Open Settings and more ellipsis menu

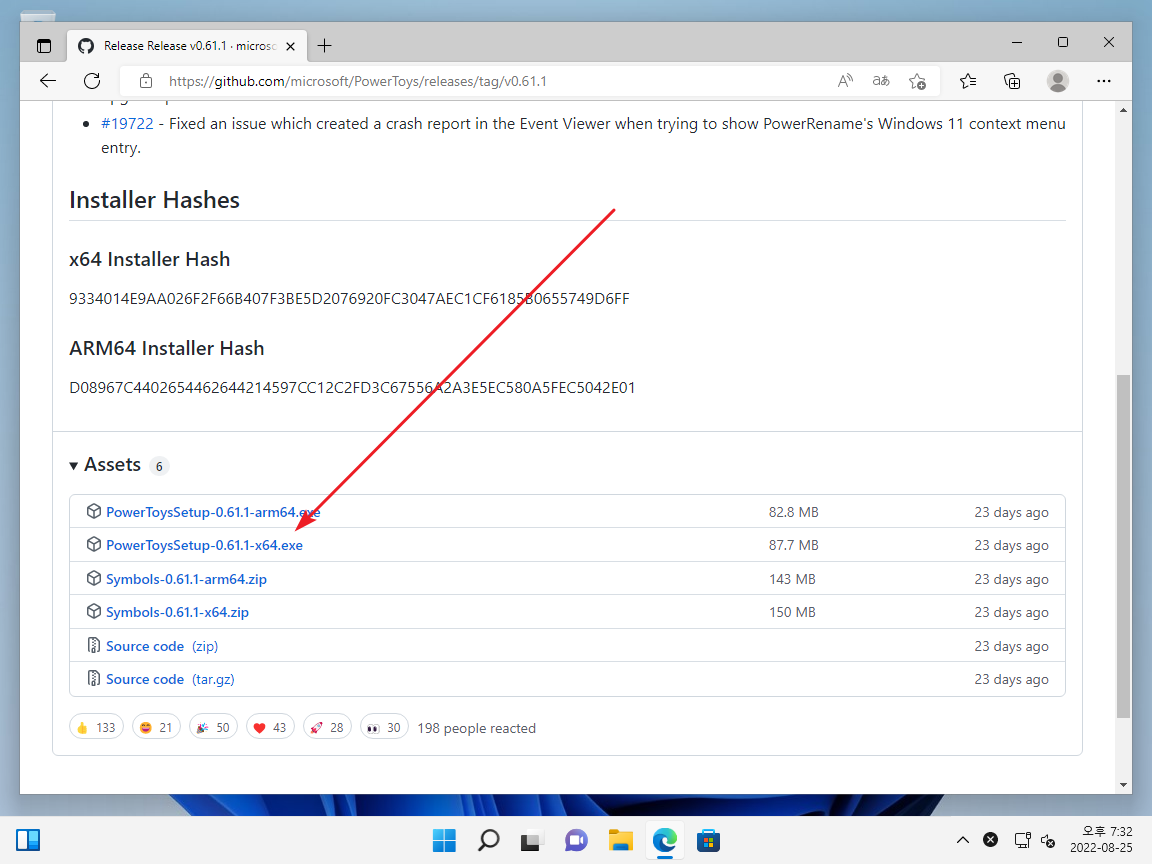pos(1104,81)
